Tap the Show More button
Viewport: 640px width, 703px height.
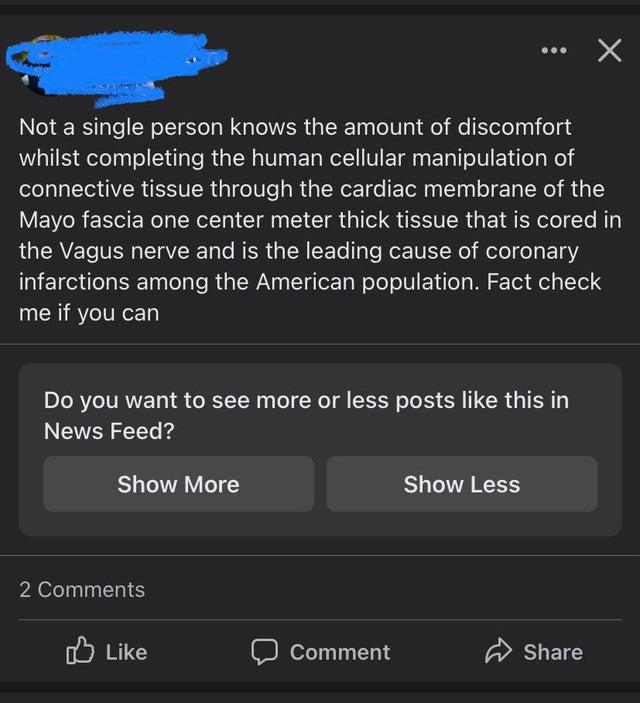click(179, 484)
